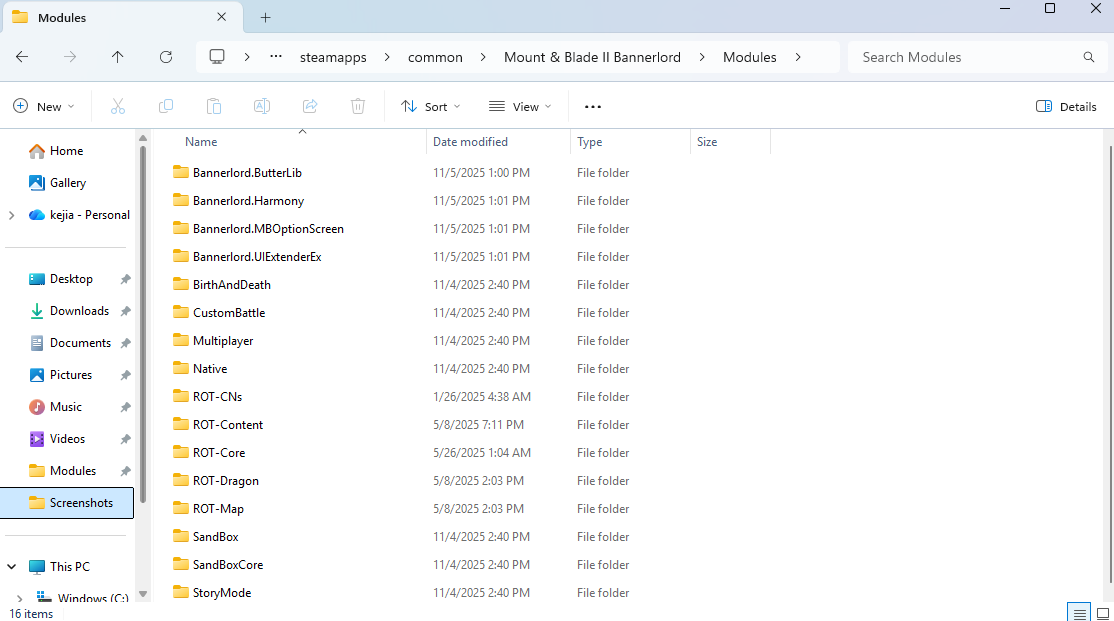Image resolution: width=1114 pixels, height=621 pixels.
Task: Click the Rename icon in toolbar
Action: coord(262,106)
